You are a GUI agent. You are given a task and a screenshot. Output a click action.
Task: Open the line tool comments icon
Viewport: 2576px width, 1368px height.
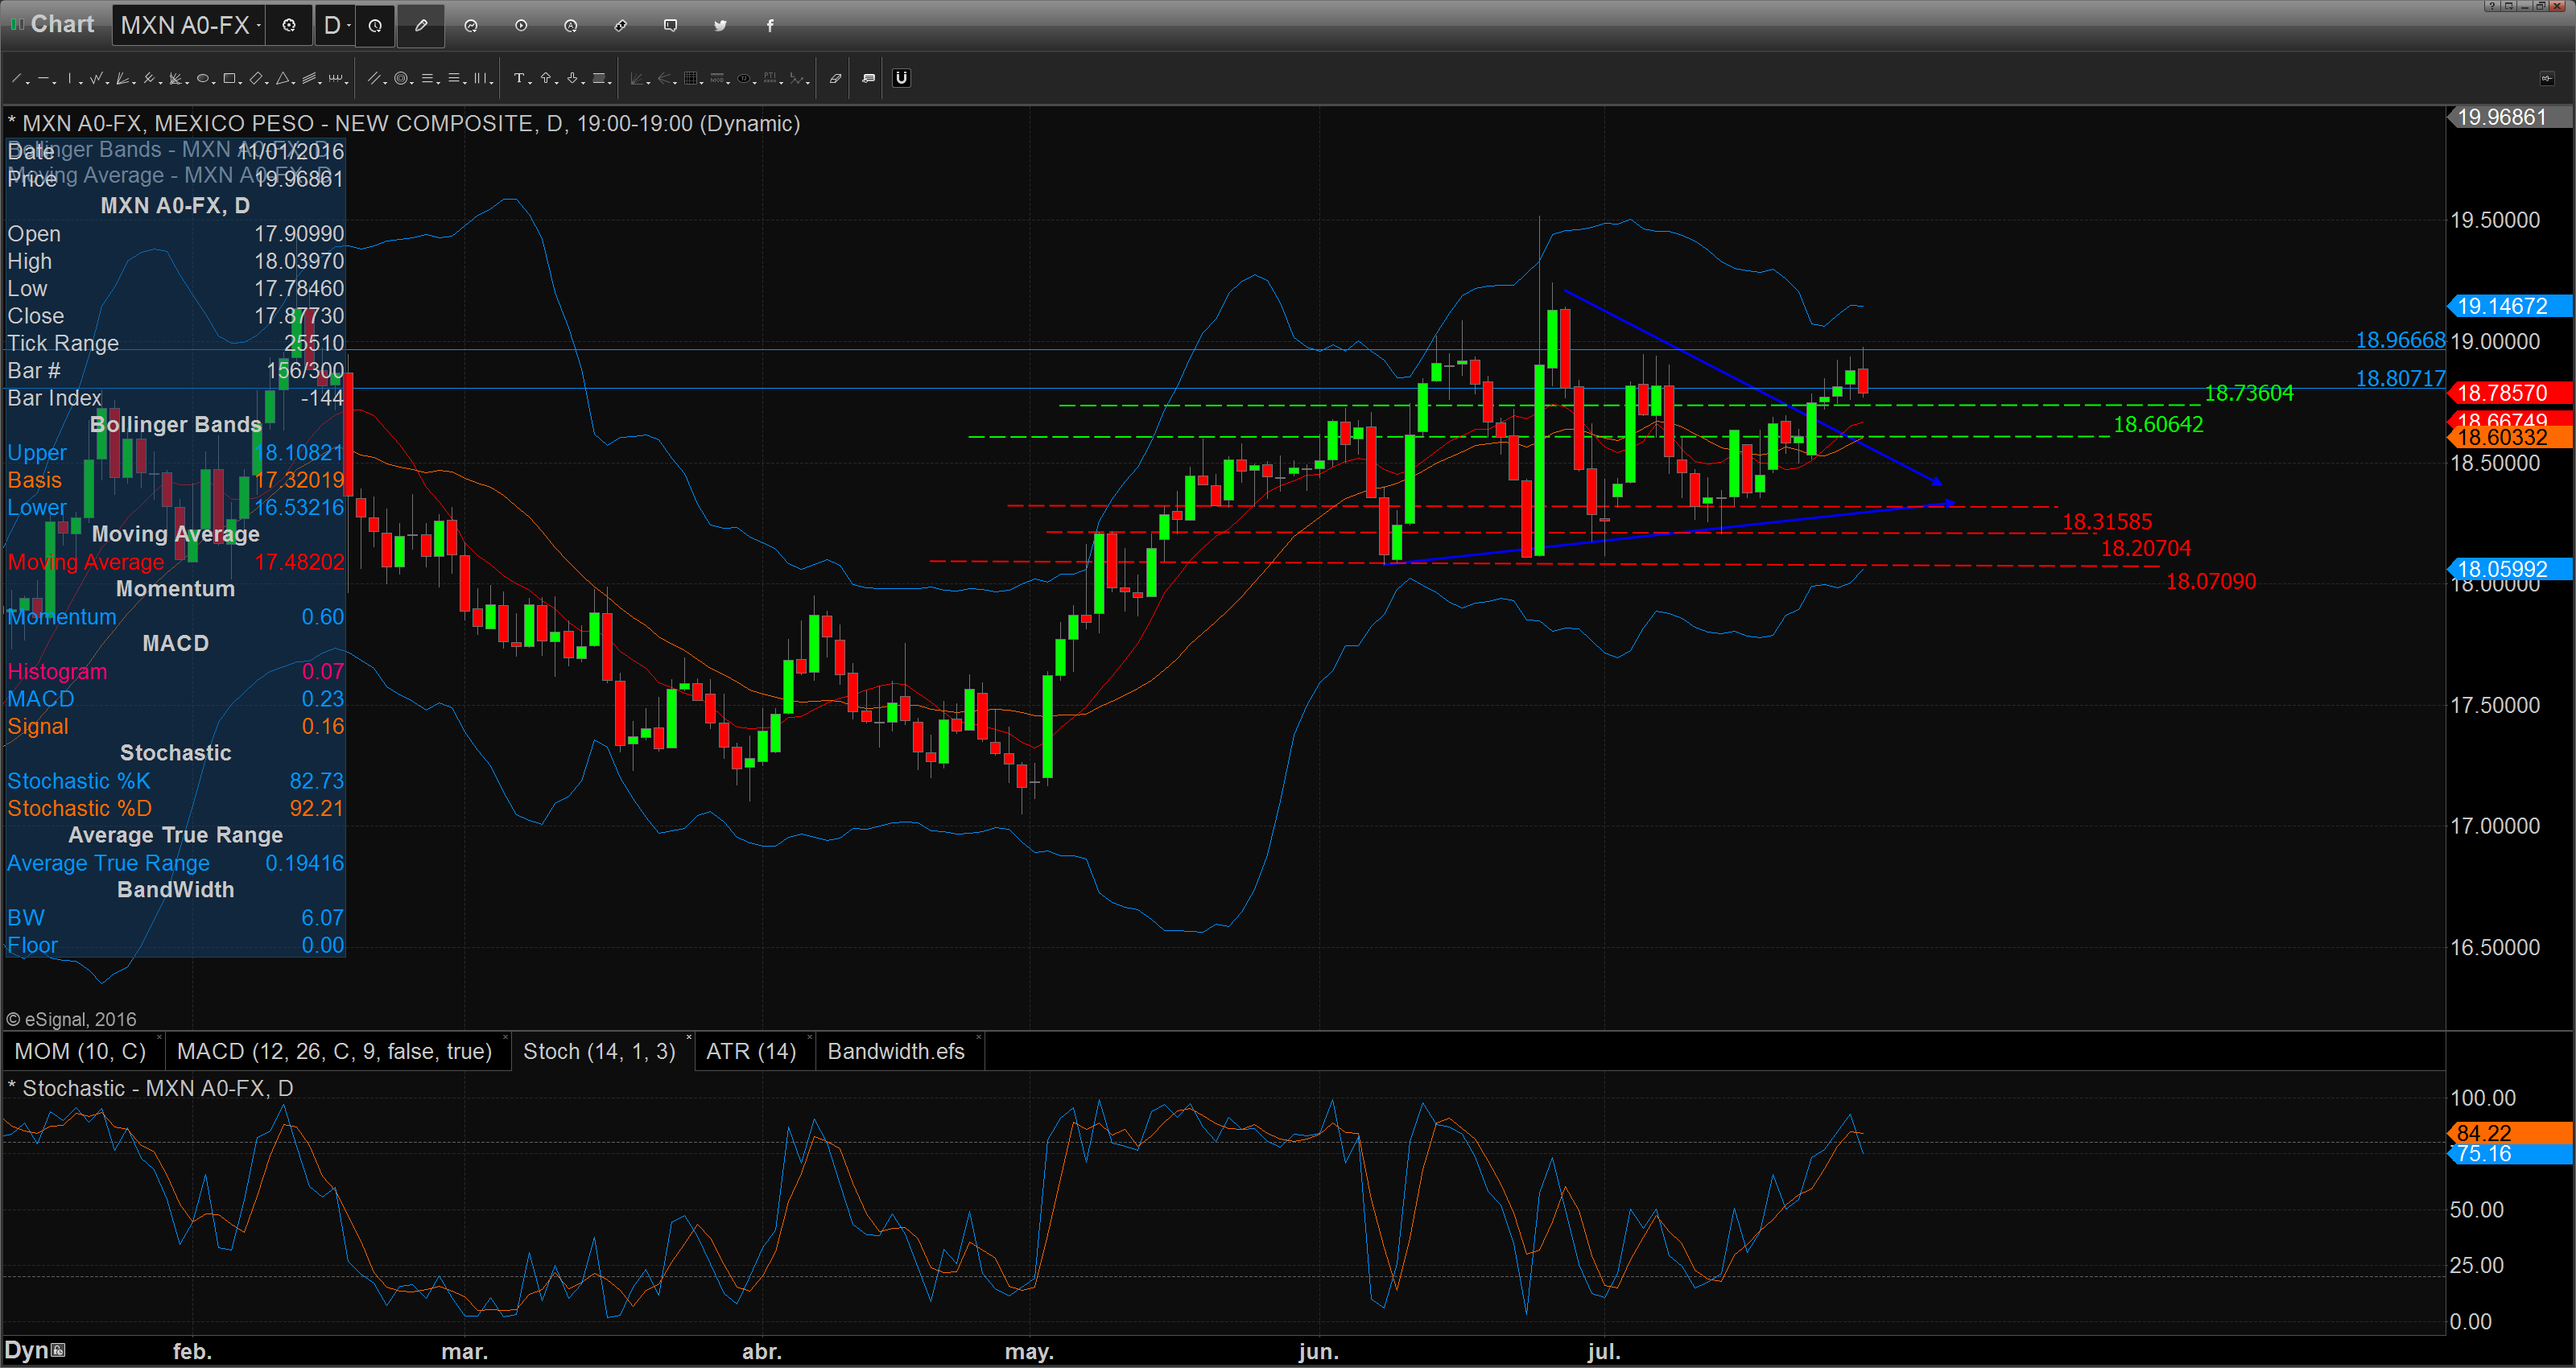click(869, 78)
